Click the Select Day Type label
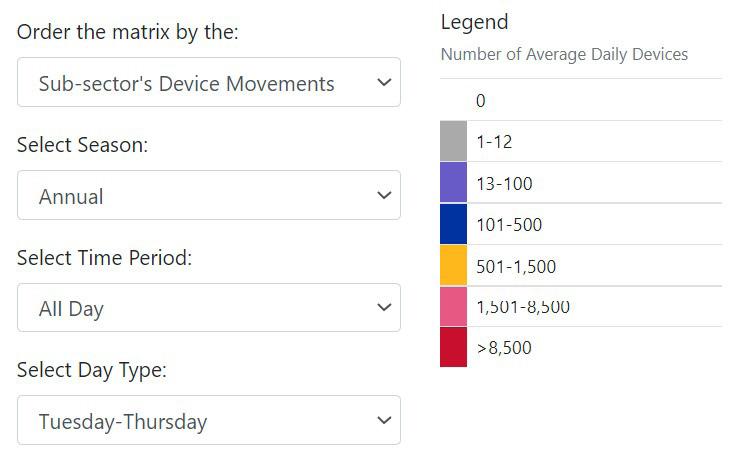The image size is (735, 453). tap(92, 370)
